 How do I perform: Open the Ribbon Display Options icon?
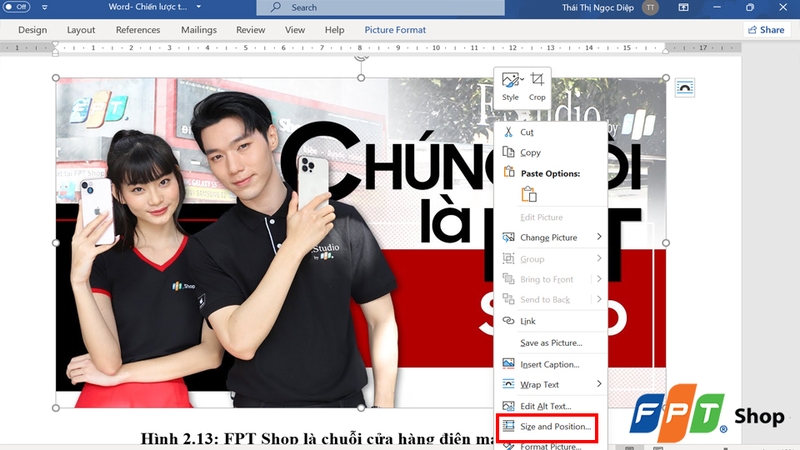(x=683, y=8)
